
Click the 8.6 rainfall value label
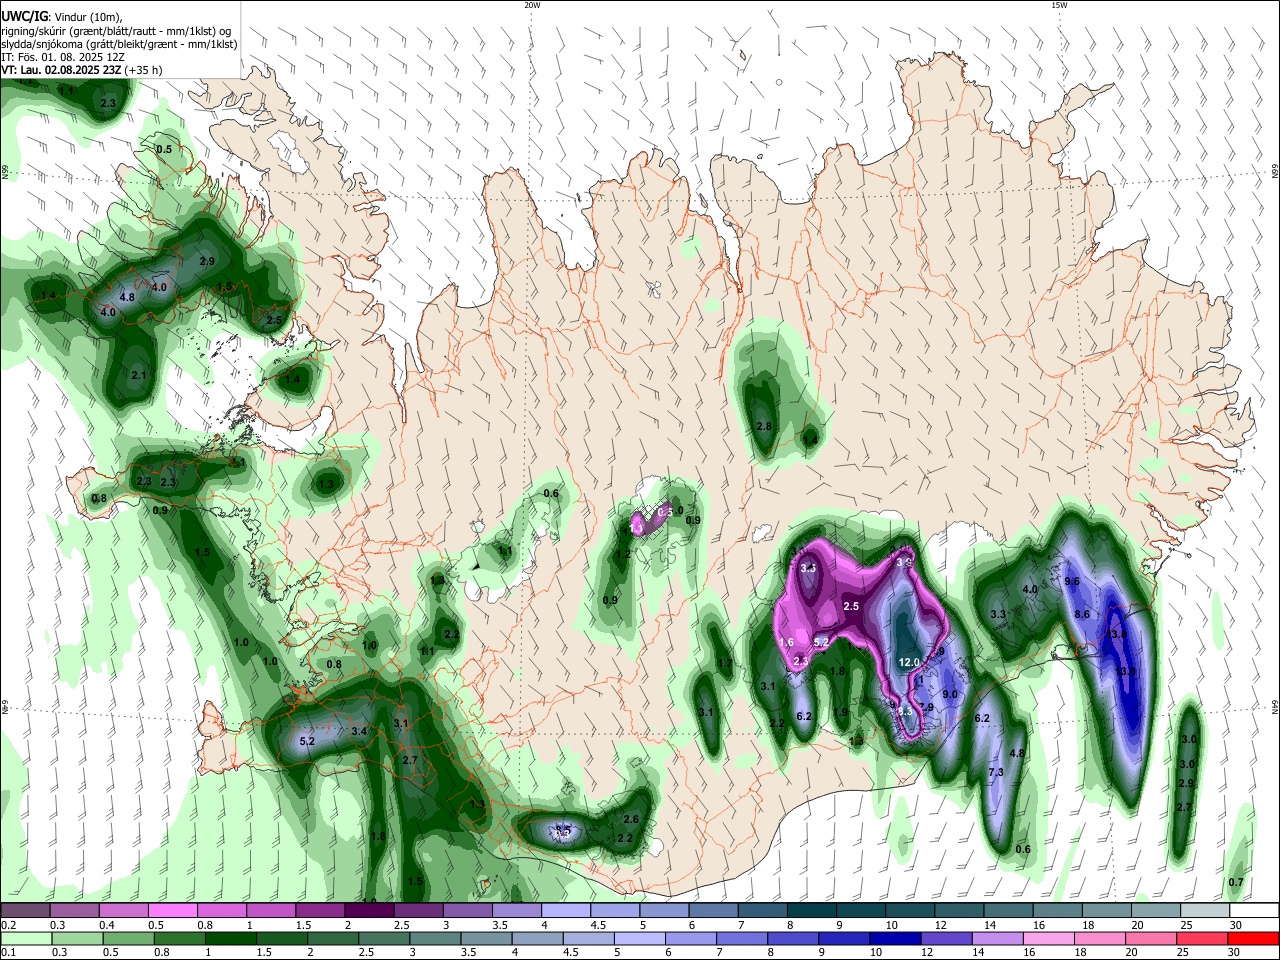pyautogui.click(x=1081, y=614)
